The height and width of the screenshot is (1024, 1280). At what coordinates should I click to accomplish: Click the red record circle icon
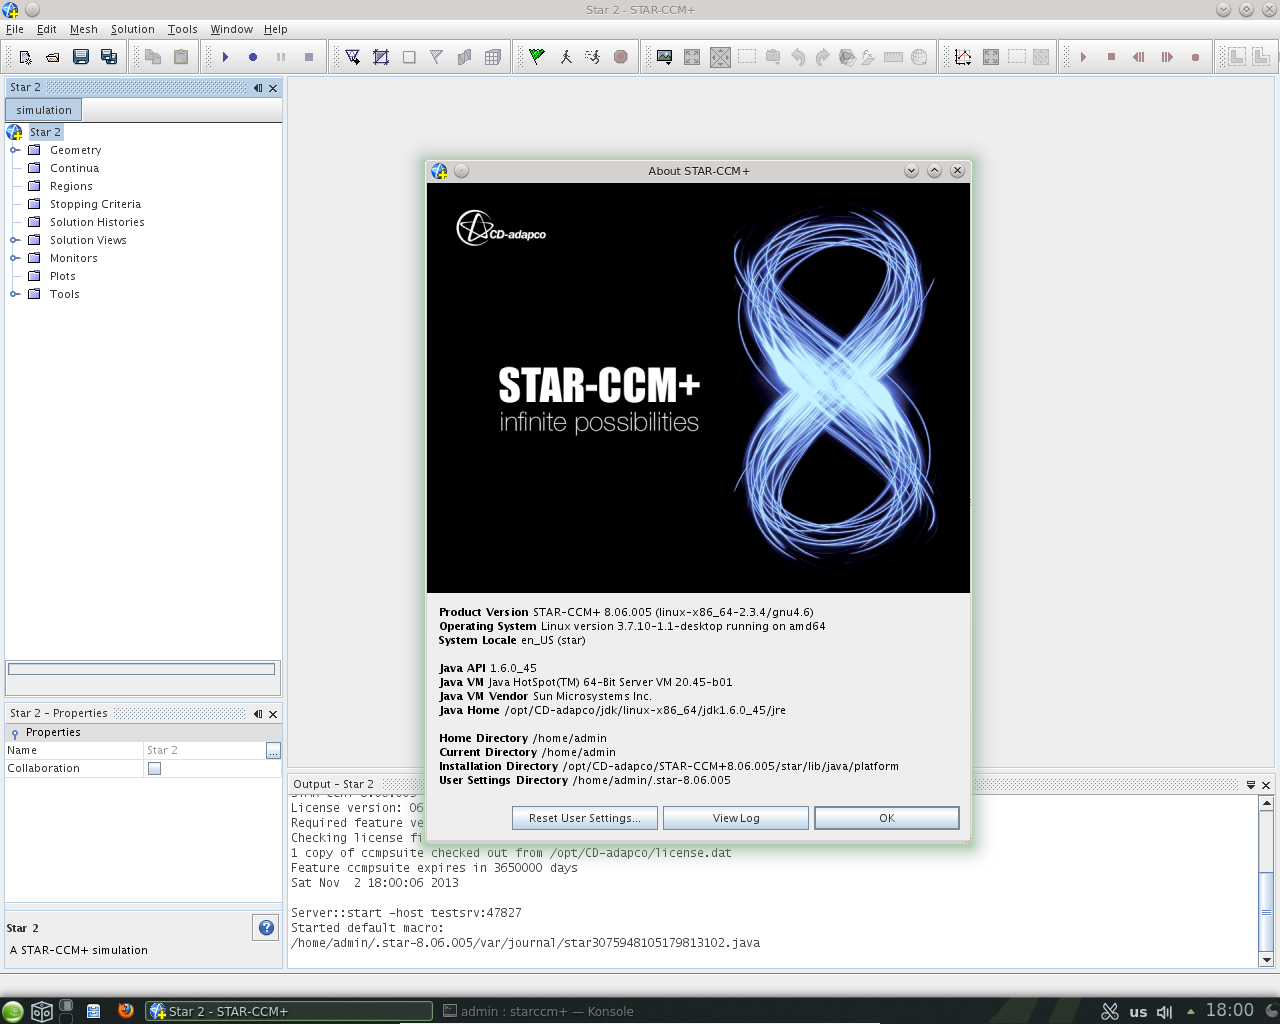click(x=1195, y=57)
